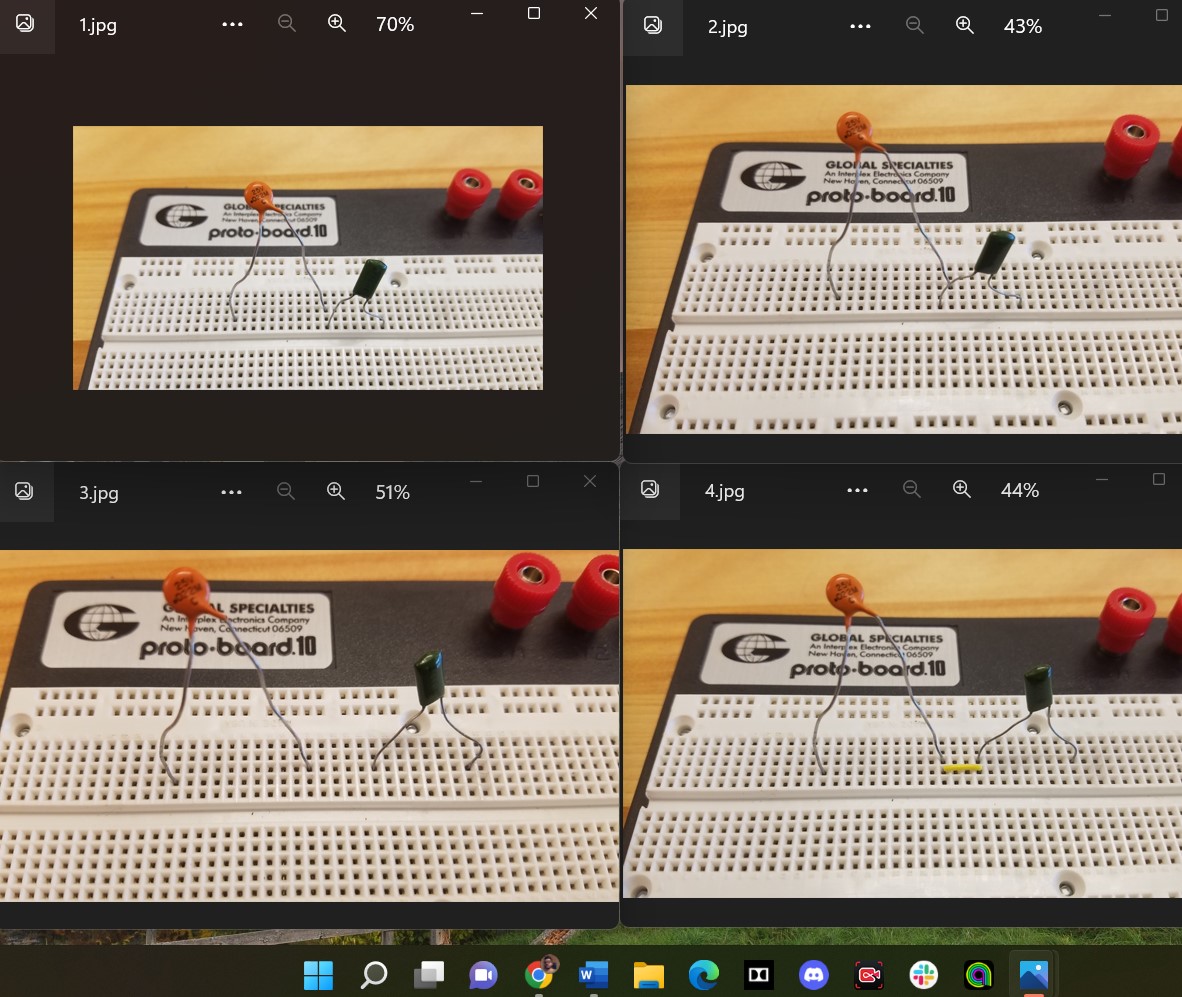This screenshot has height=997, width=1182.
Task: Open the three-dot menu in 2.jpg window
Action: point(860,26)
